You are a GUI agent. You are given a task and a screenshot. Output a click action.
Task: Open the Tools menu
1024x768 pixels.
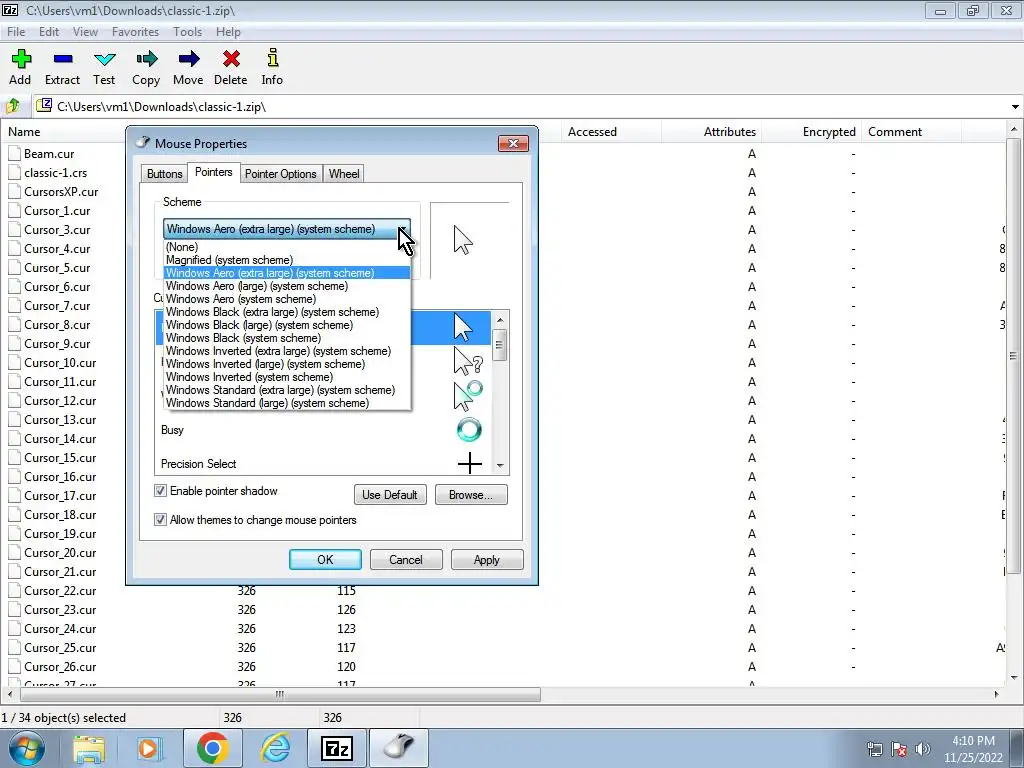click(187, 31)
